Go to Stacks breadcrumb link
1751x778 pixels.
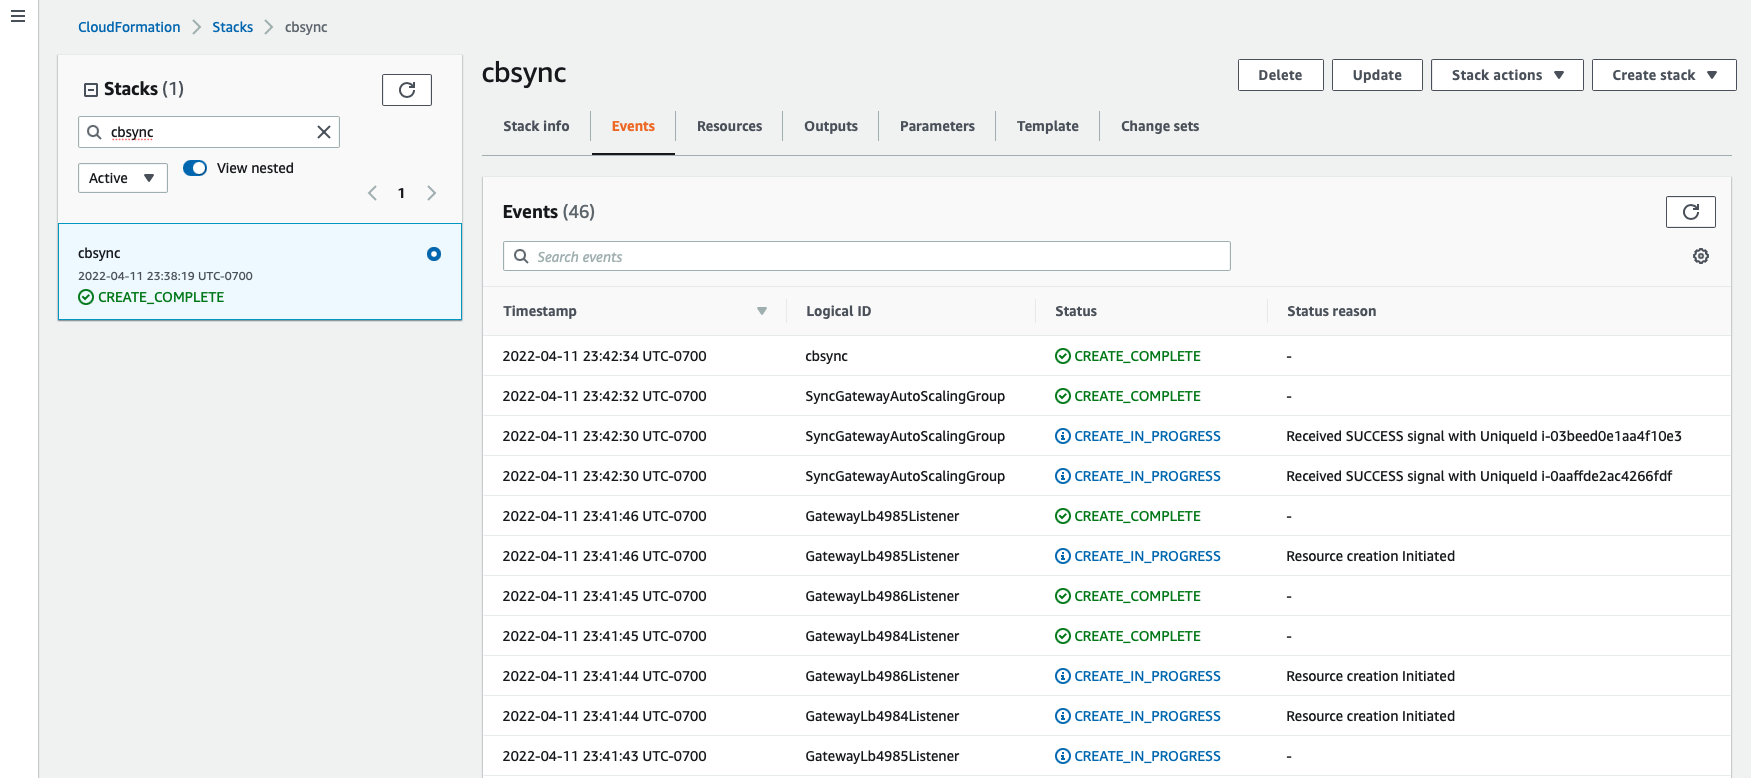tap(232, 27)
